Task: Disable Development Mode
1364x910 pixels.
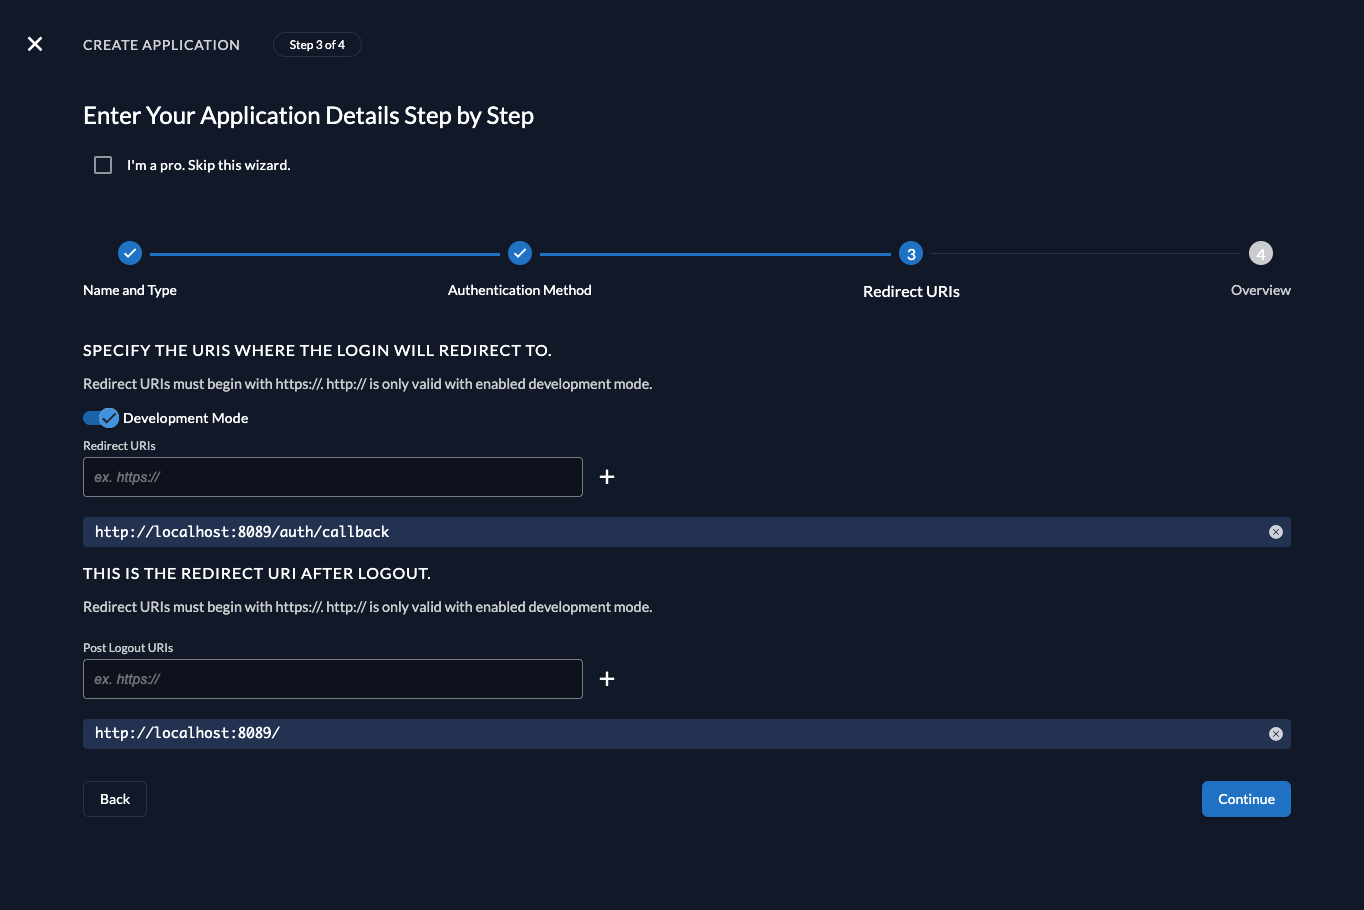Action: pyautogui.click(x=101, y=417)
